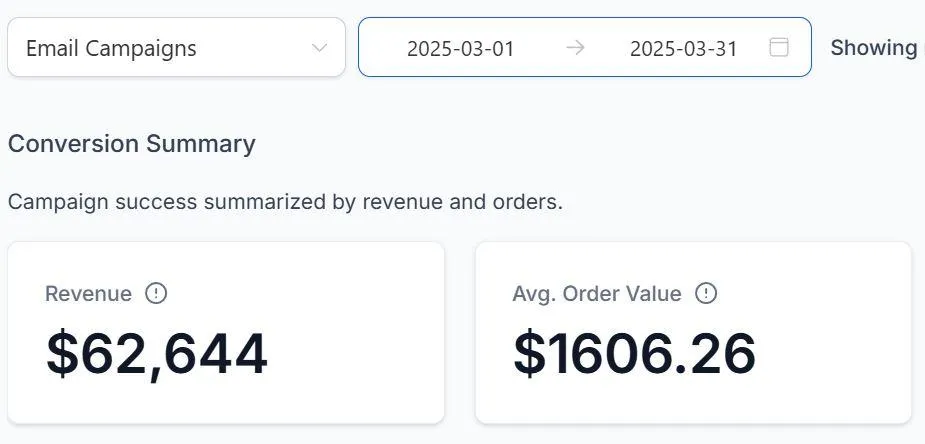Select the Avg. Order Value label
This screenshot has height=444, width=925.
(597, 294)
